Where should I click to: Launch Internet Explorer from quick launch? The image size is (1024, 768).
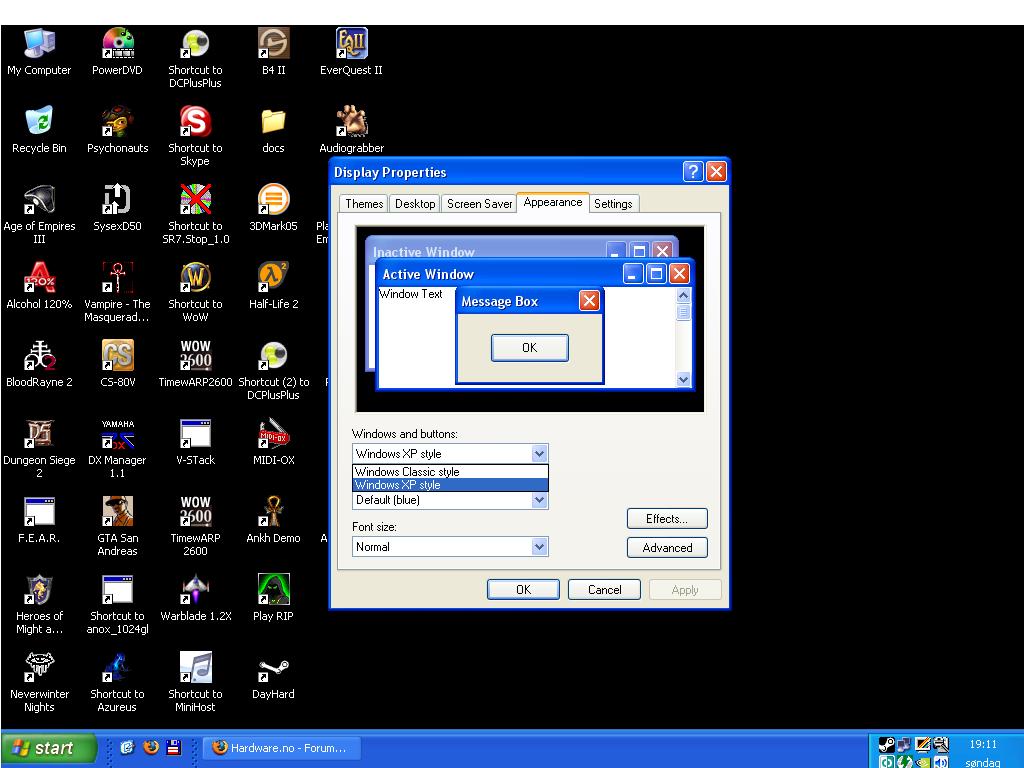pos(128,747)
